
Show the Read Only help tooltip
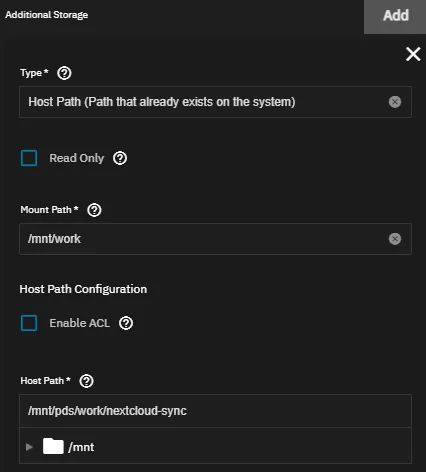pyautogui.click(x=120, y=158)
